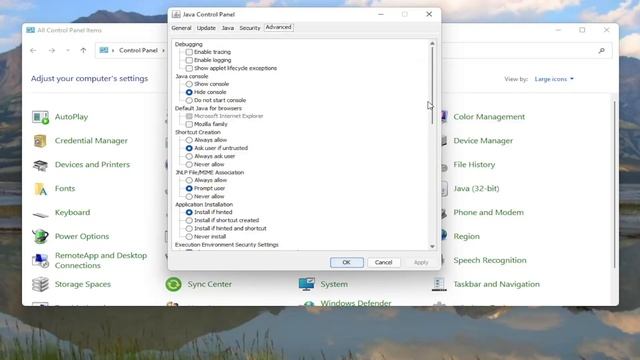
Task: Open Color Management link
Action: [x=489, y=117]
